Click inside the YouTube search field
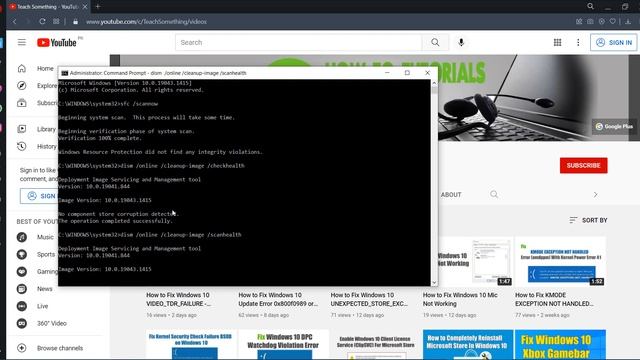 click(x=299, y=42)
